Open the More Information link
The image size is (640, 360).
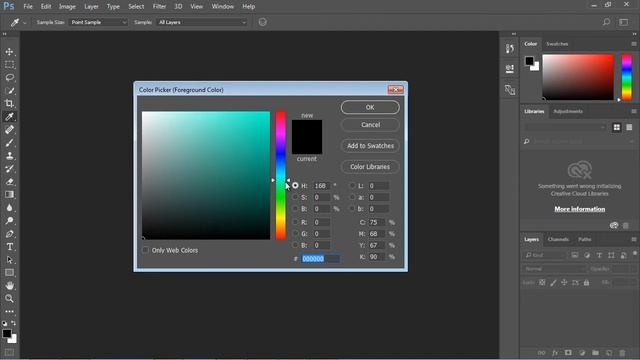580,209
